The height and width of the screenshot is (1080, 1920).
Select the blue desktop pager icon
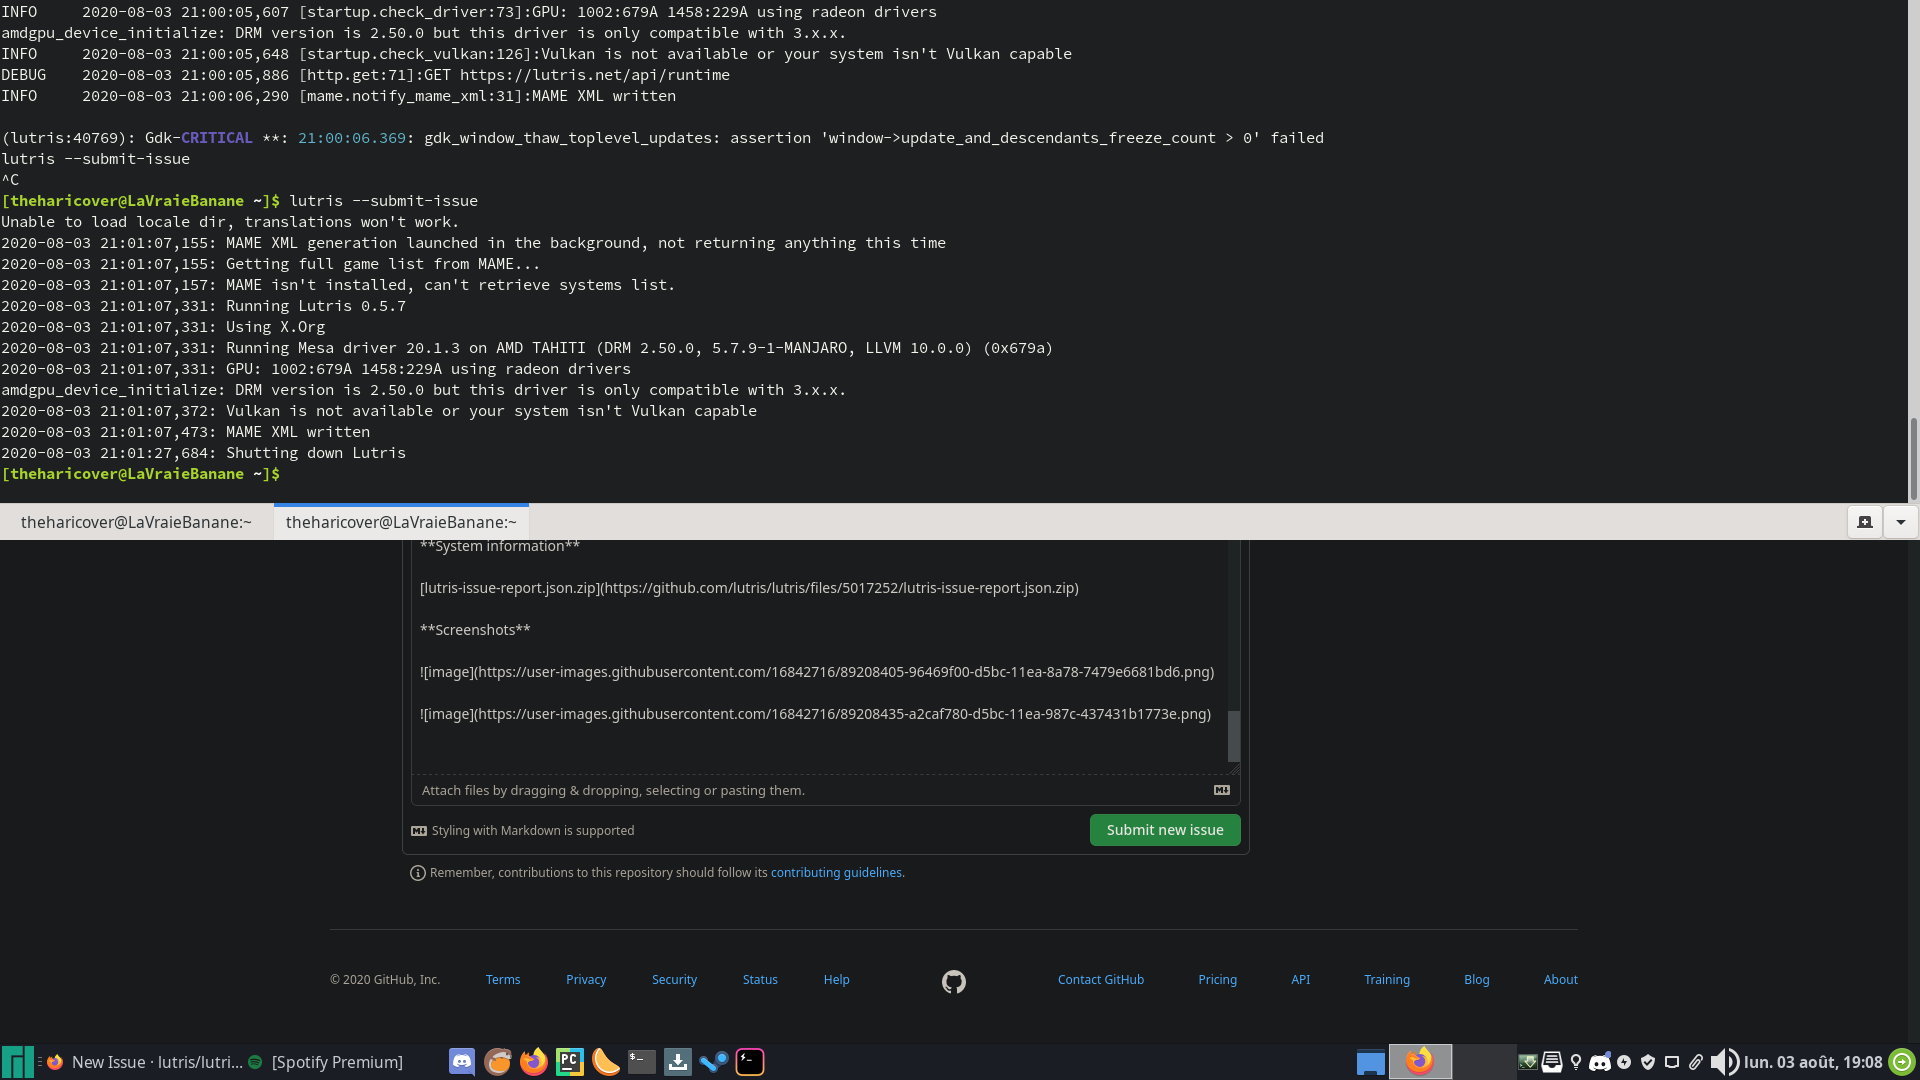pyautogui.click(x=1371, y=1062)
